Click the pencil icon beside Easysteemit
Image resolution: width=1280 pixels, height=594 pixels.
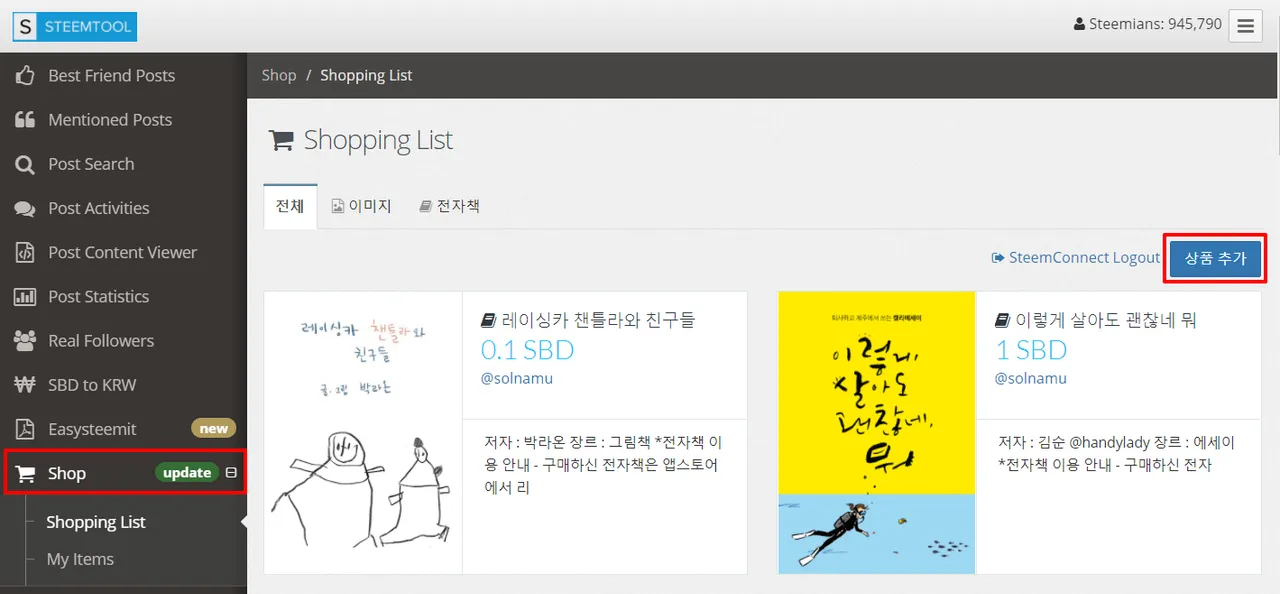pyautogui.click(x=25, y=429)
